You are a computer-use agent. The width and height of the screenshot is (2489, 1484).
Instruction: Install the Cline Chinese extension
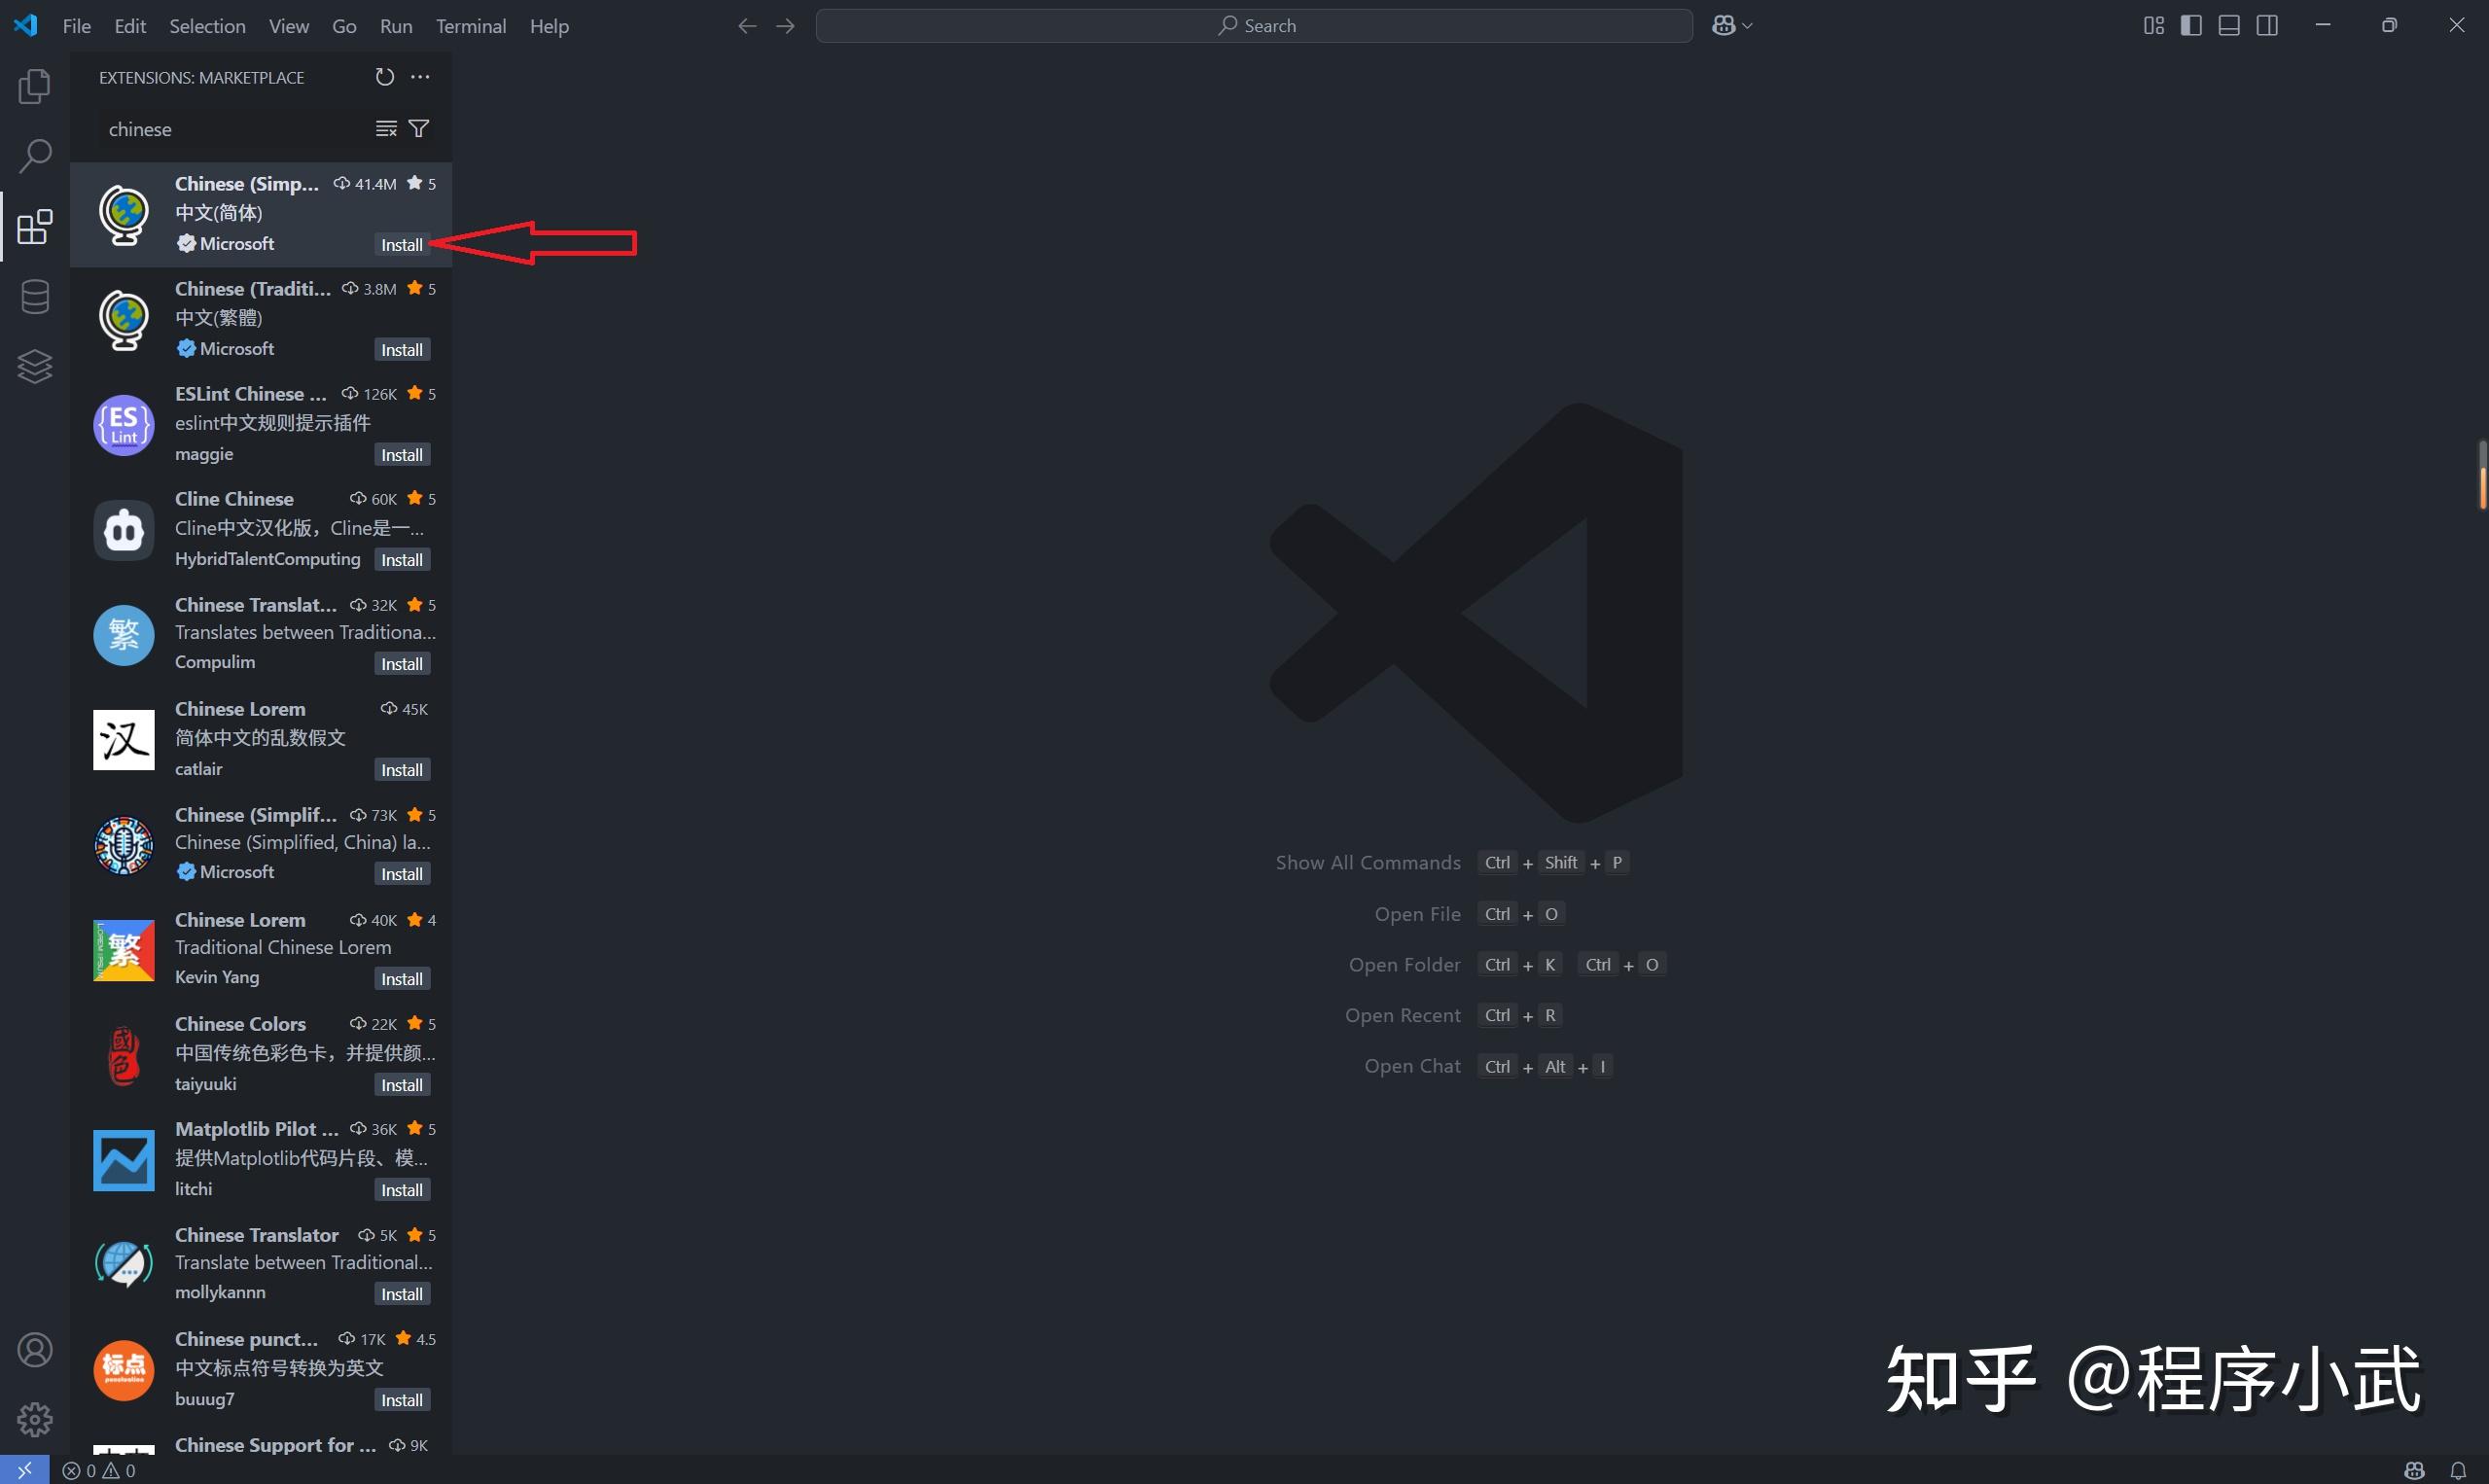[402, 560]
